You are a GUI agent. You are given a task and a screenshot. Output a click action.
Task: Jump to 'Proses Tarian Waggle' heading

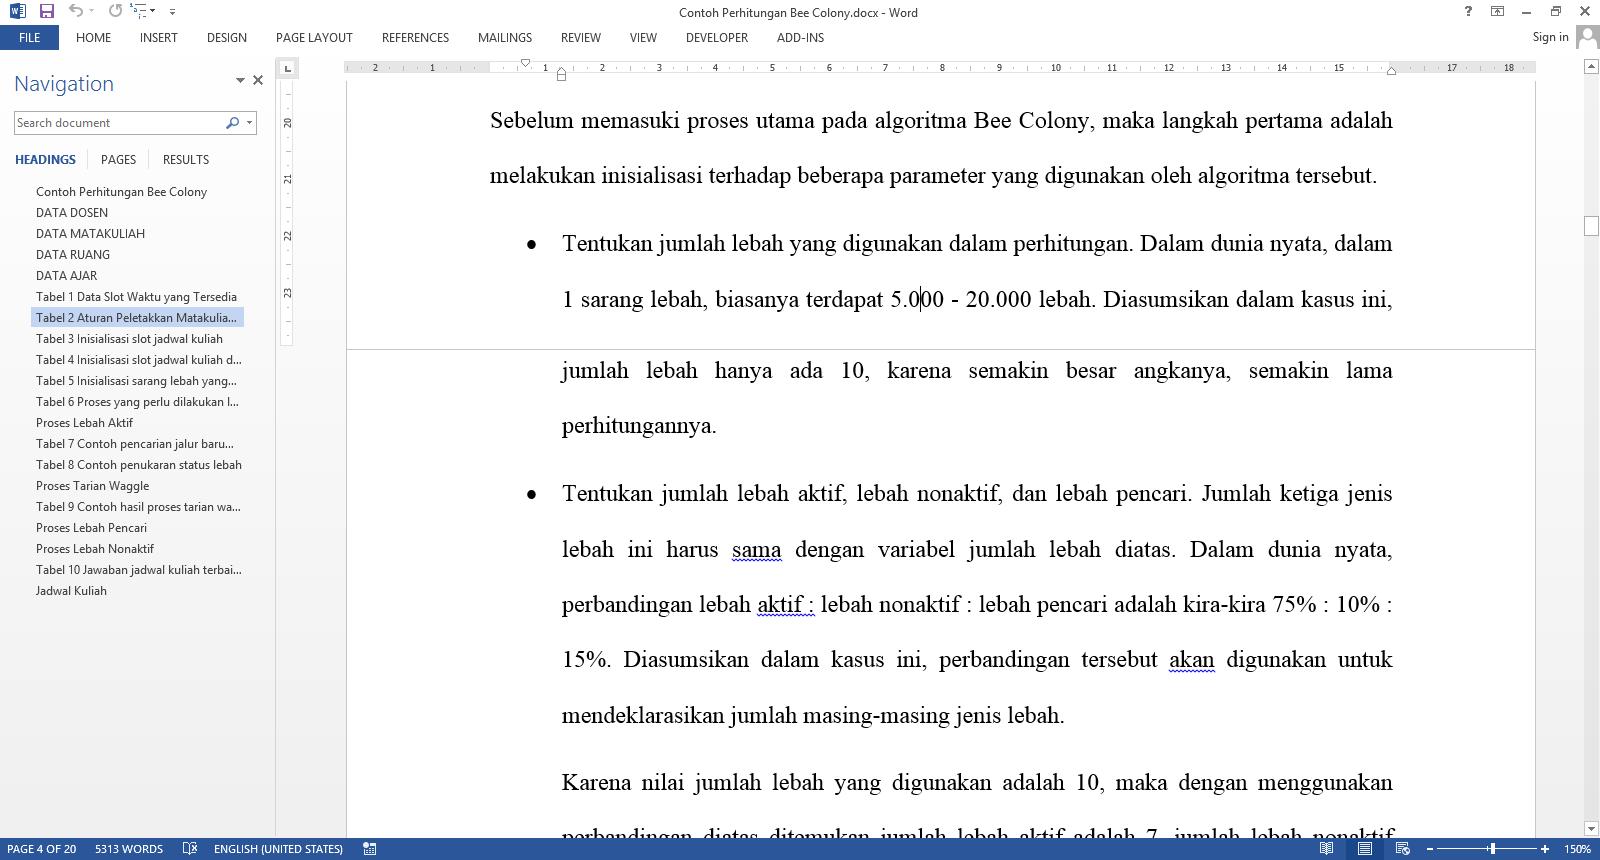click(92, 486)
